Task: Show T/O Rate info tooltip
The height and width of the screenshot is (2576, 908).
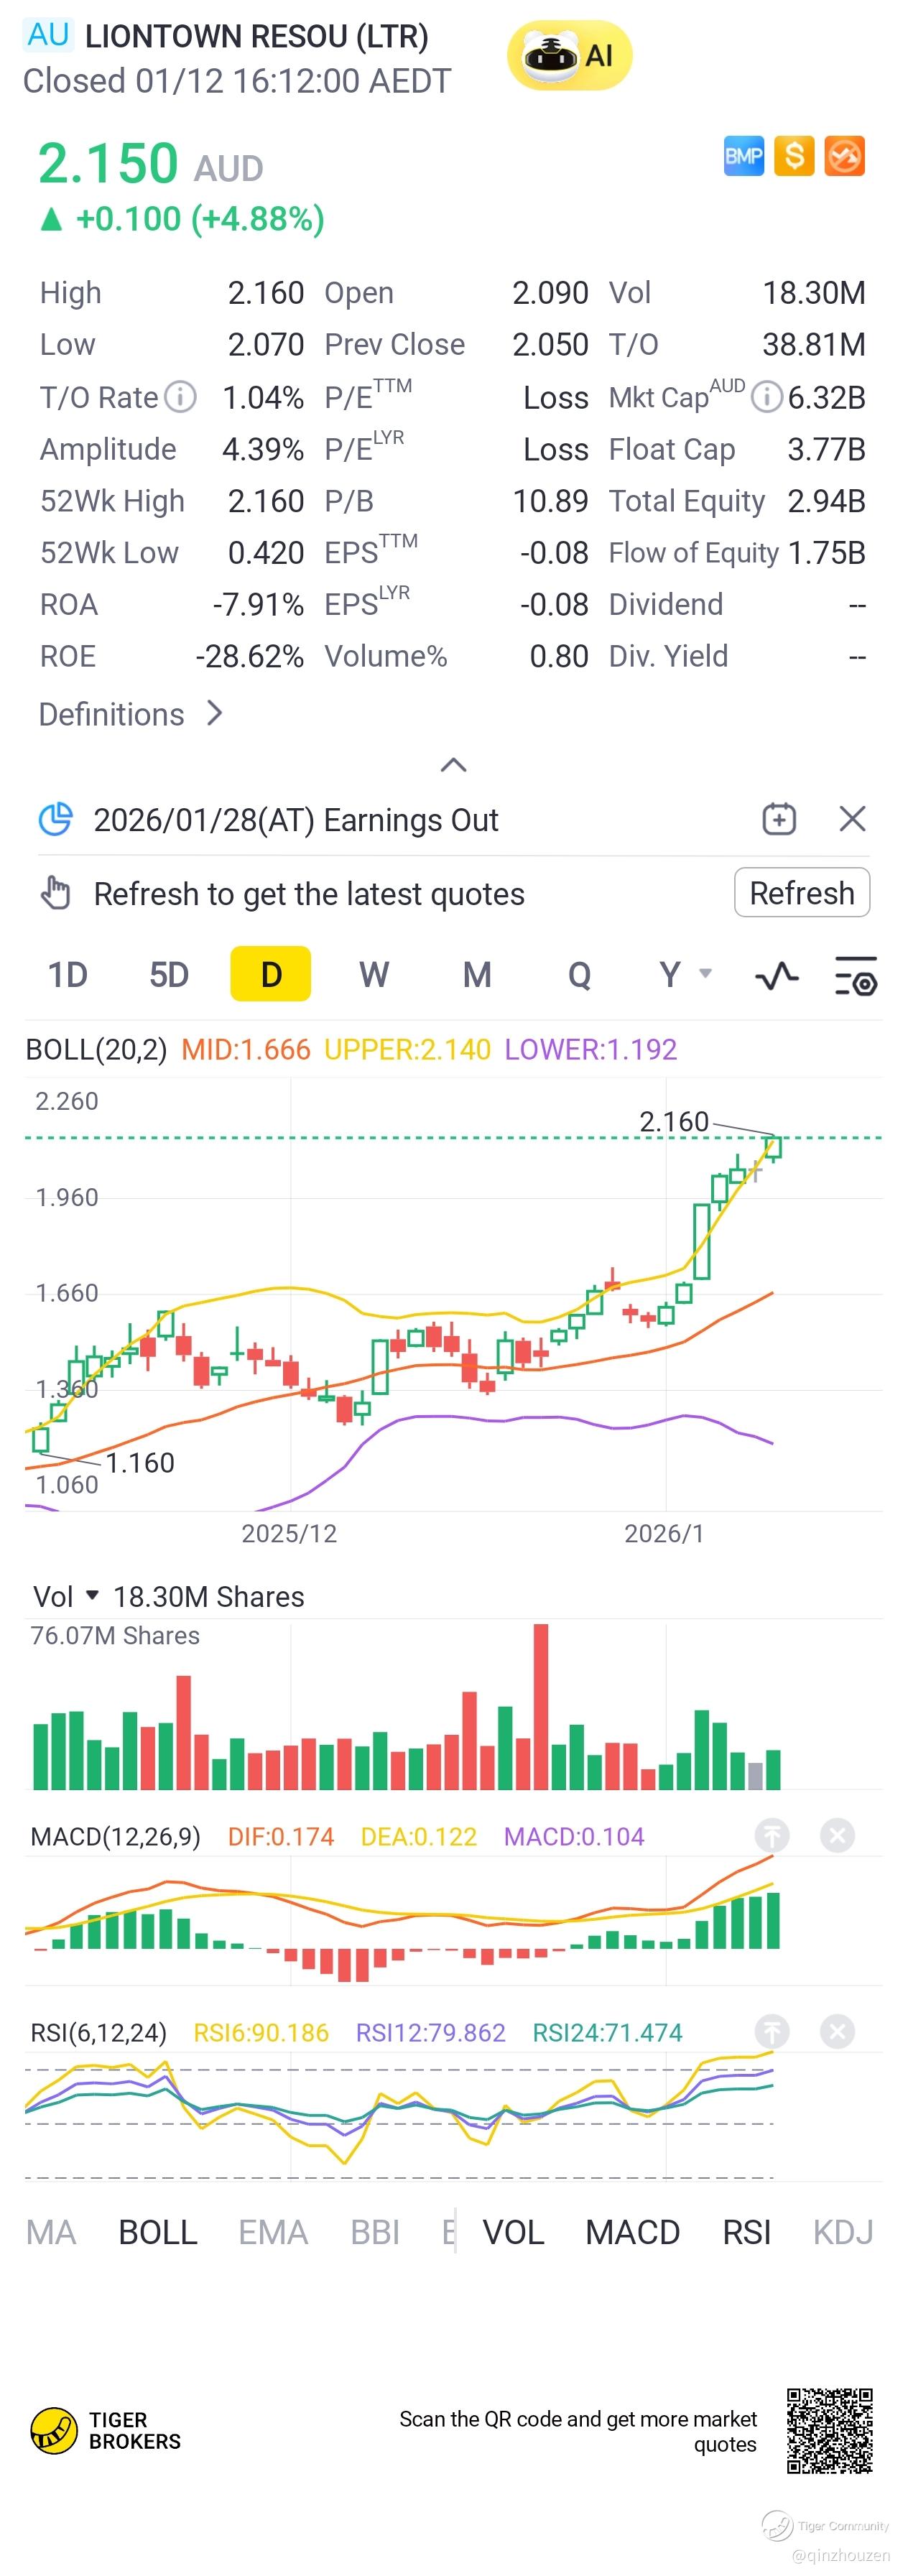Action: coord(180,397)
